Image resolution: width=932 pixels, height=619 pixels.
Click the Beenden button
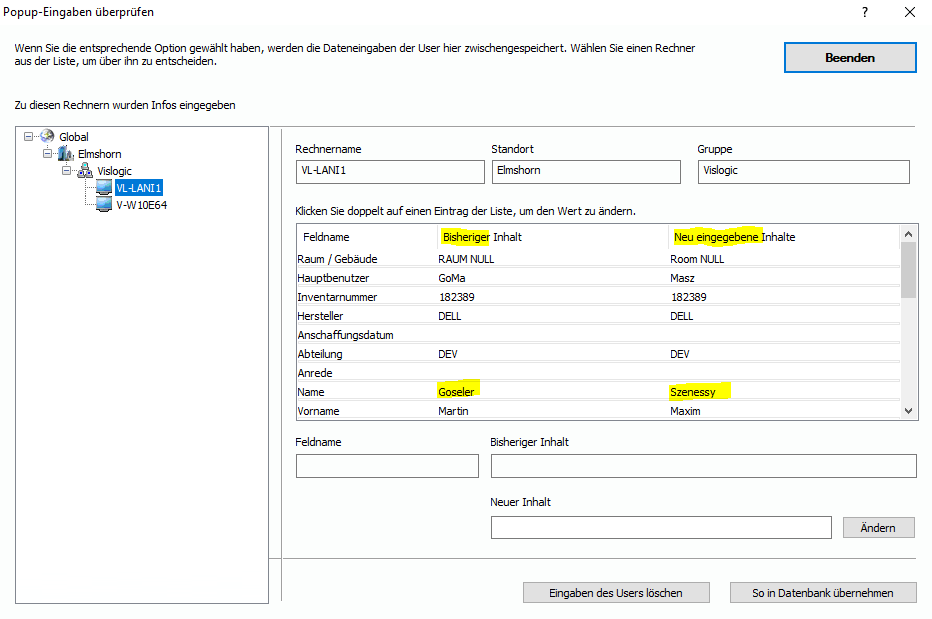click(850, 58)
